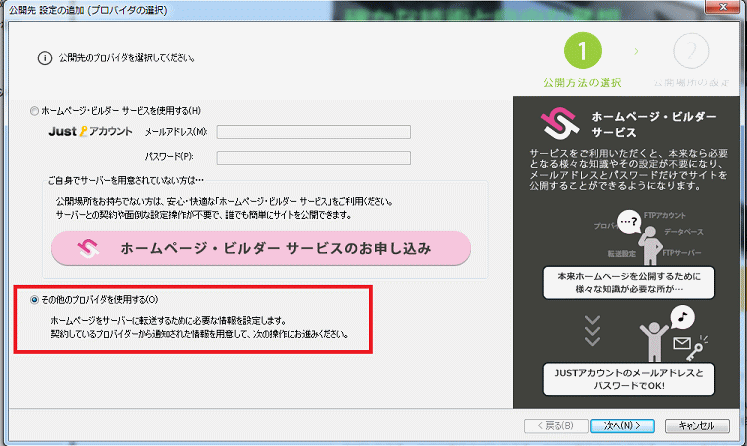Screen dimensions: 747x446
Task: Click the envelope icon in the right illustration
Action: [682, 346]
